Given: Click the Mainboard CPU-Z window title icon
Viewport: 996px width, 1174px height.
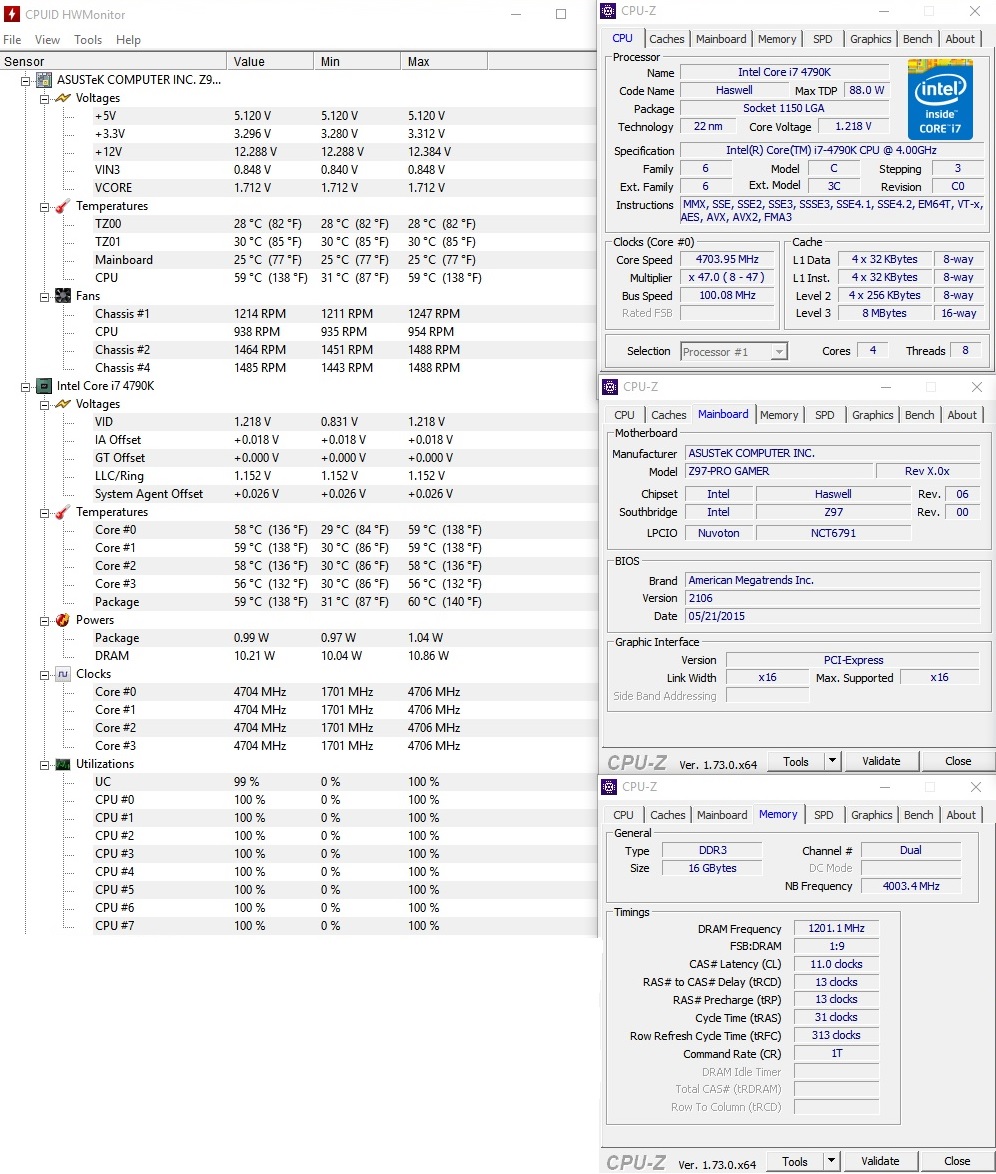Looking at the screenshot, I should point(610,387).
